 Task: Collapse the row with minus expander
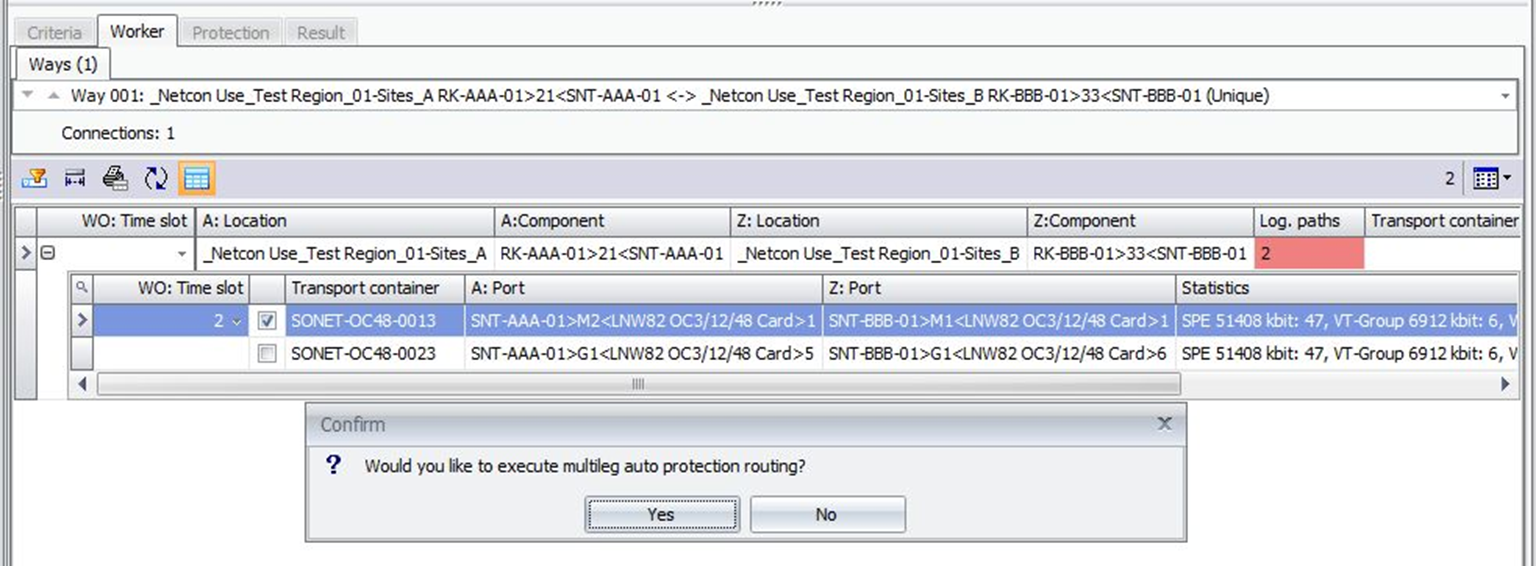point(46,254)
